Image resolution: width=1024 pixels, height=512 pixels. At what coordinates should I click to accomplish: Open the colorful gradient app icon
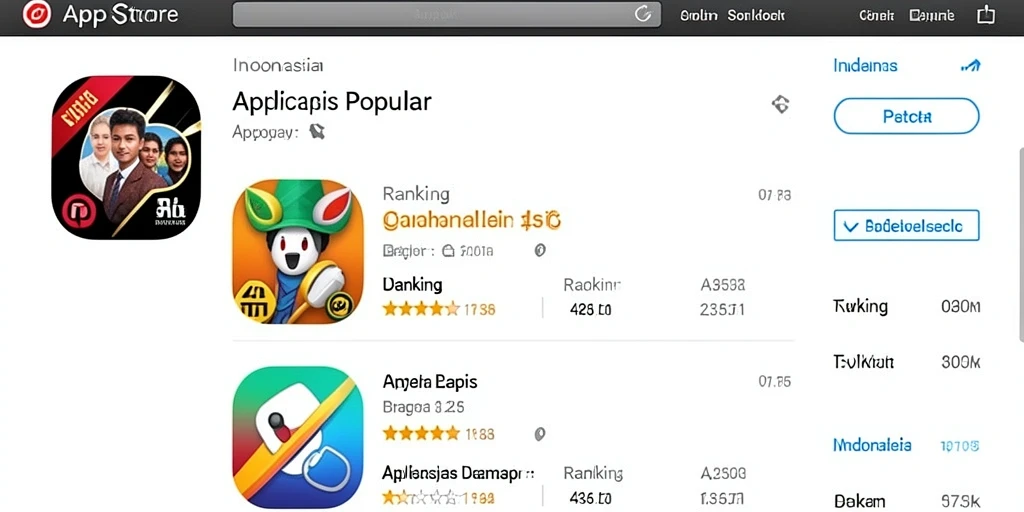coord(298,438)
